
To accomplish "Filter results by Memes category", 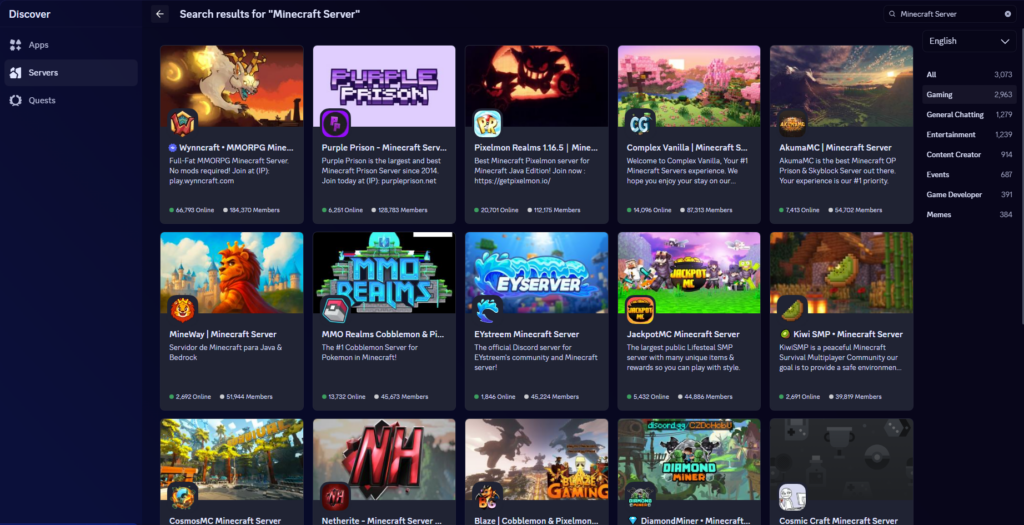I will click(969, 215).
